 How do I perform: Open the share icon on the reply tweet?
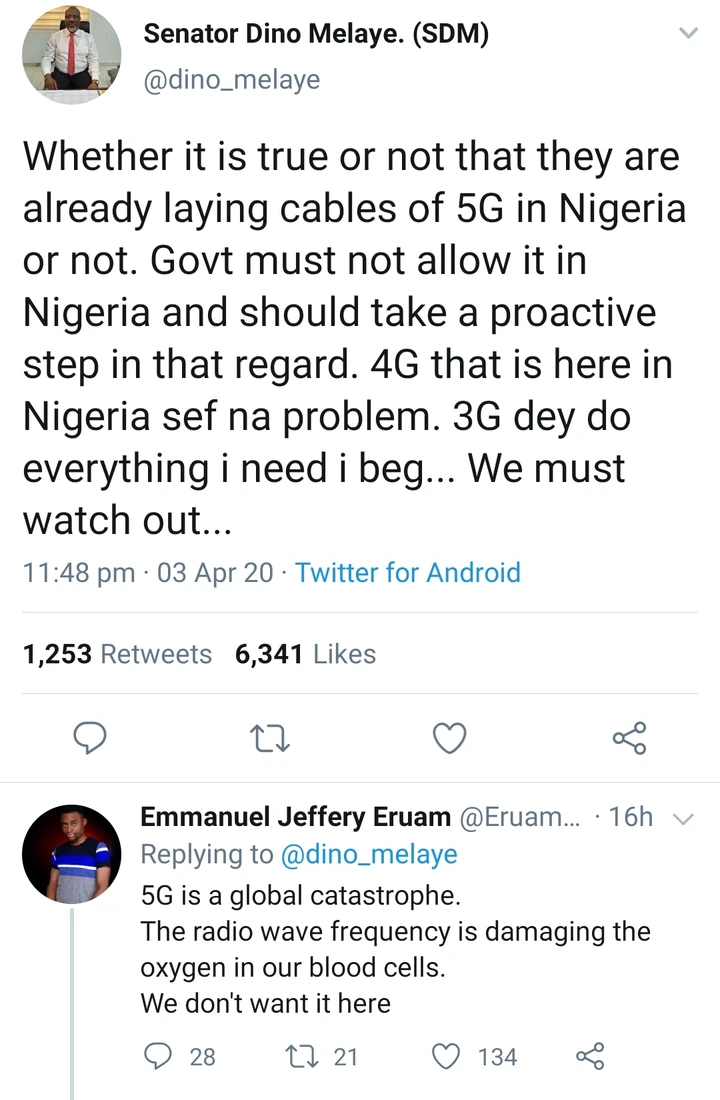(x=590, y=1056)
